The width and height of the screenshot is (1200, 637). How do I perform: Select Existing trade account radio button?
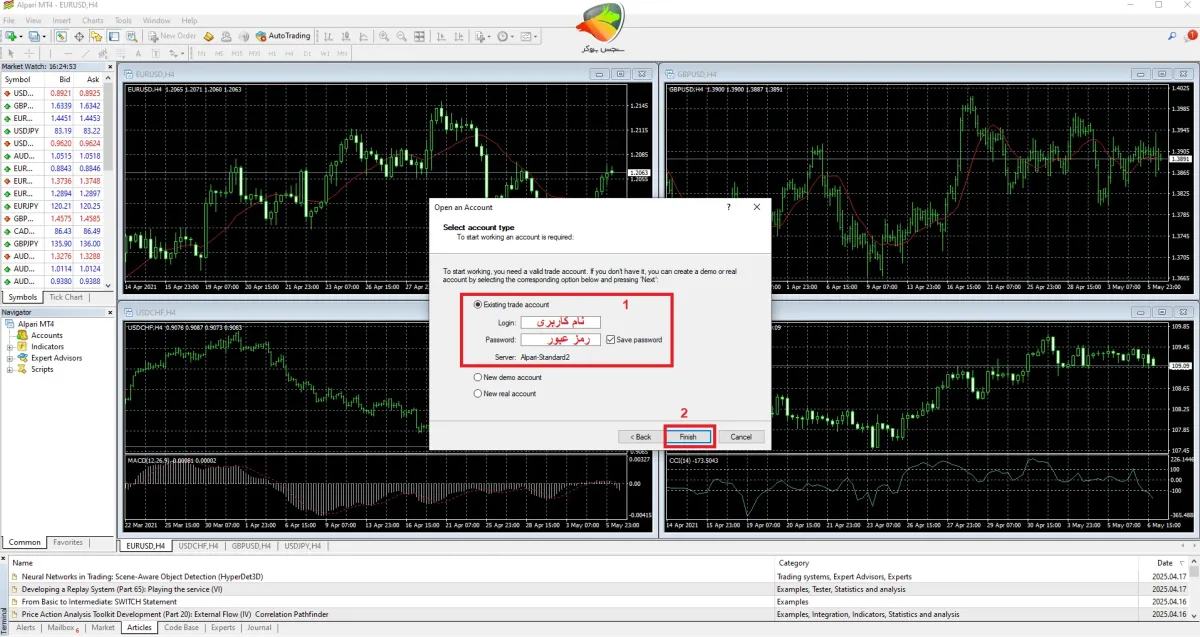coord(477,304)
